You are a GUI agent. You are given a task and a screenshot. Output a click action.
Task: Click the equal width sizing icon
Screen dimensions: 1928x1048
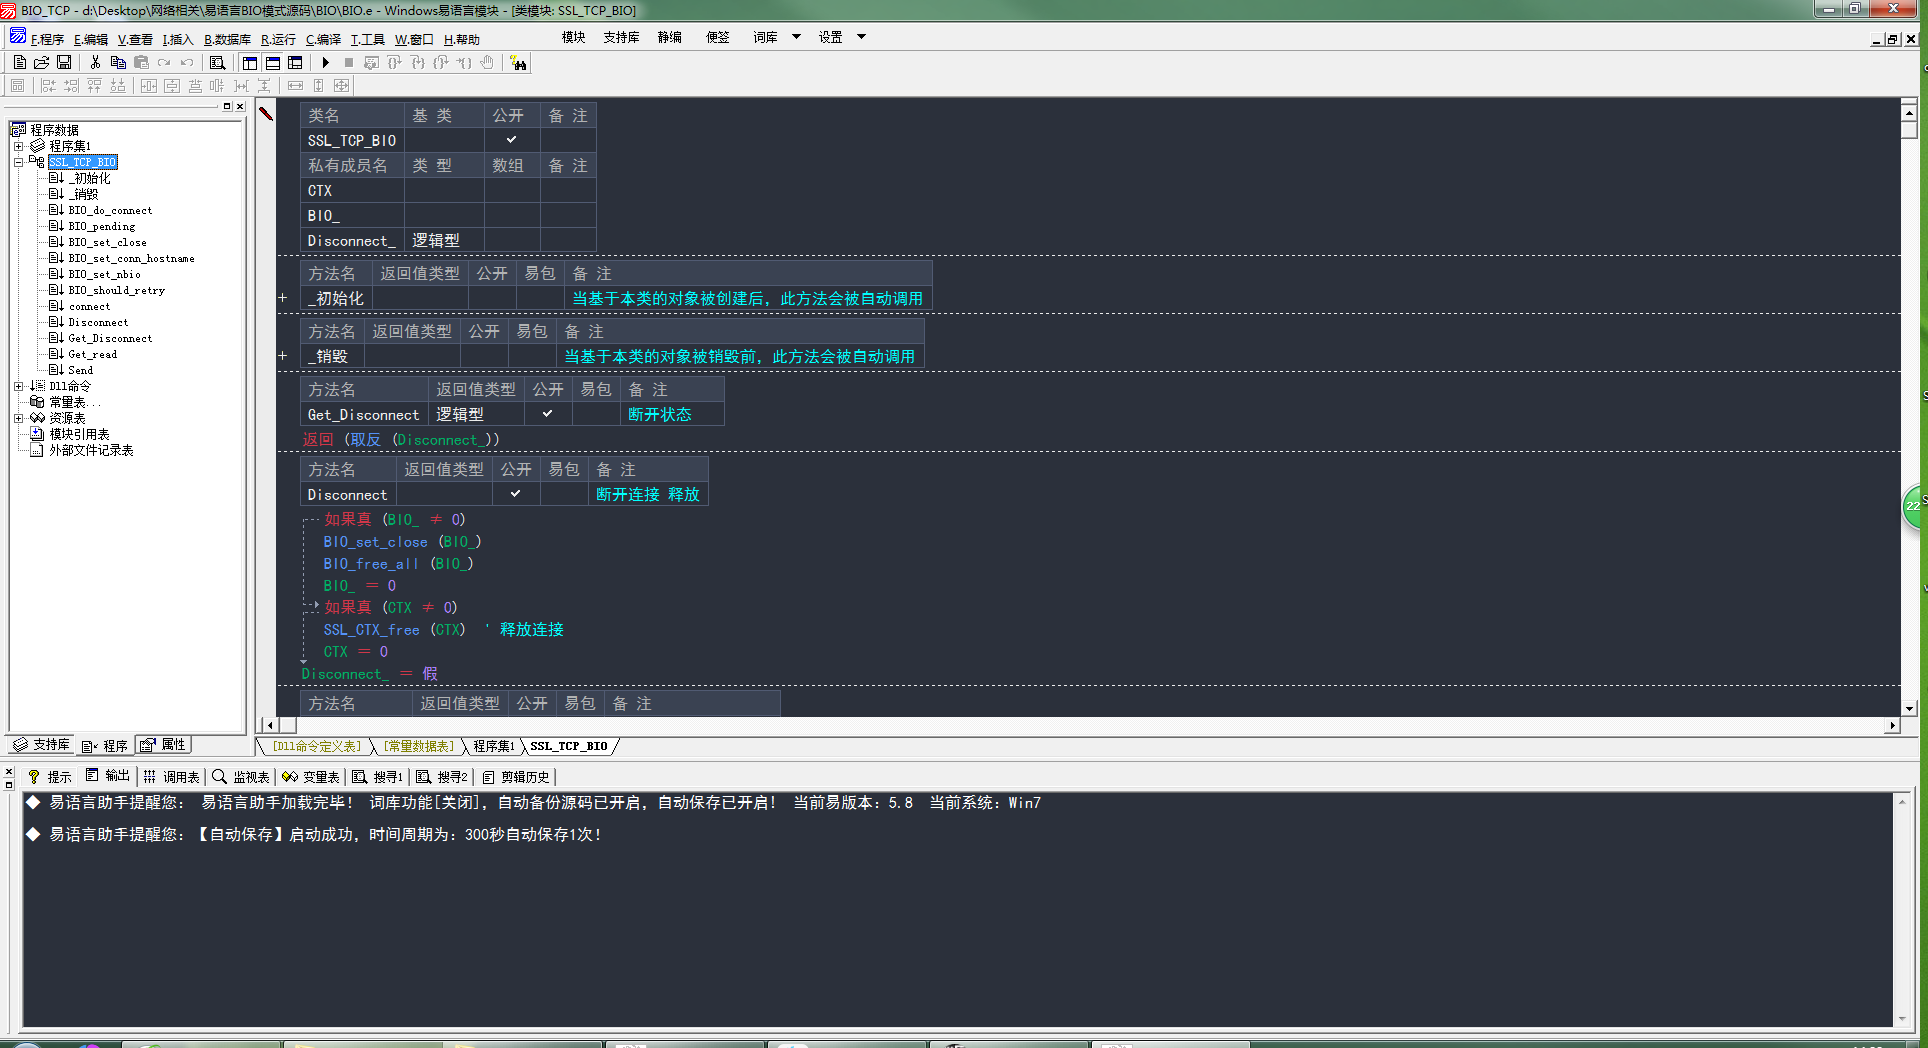pos(295,86)
